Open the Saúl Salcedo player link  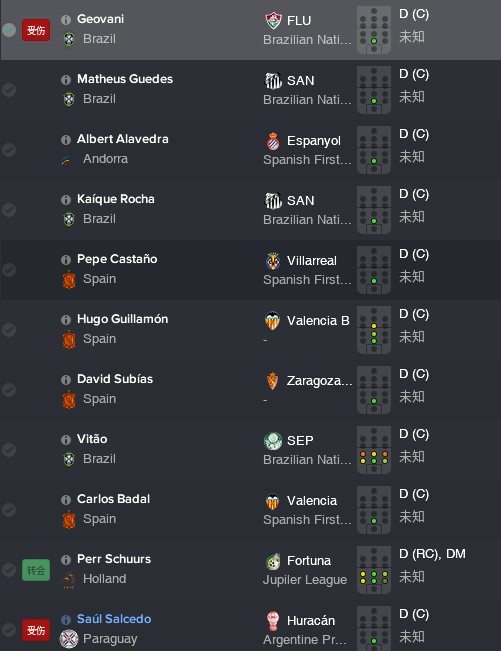pyautogui.click(x=114, y=619)
